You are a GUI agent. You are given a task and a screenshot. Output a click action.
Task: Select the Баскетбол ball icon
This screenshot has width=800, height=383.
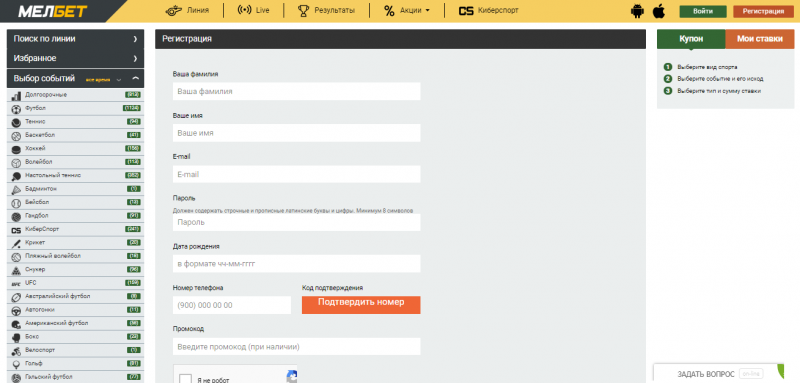coord(16,136)
